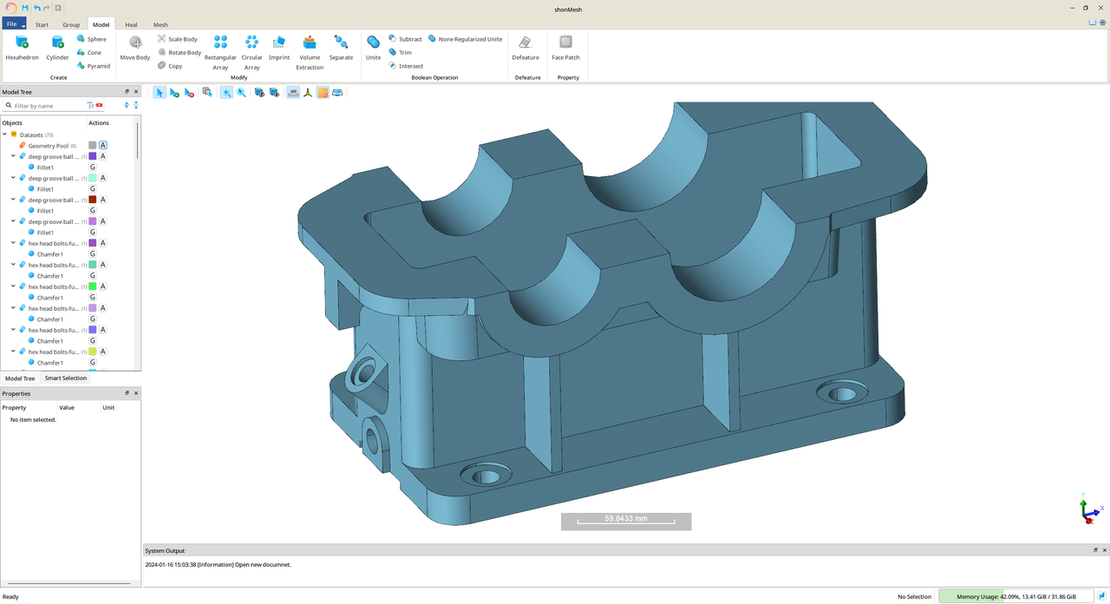Click the Cylinder create icon

(x=57, y=43)
